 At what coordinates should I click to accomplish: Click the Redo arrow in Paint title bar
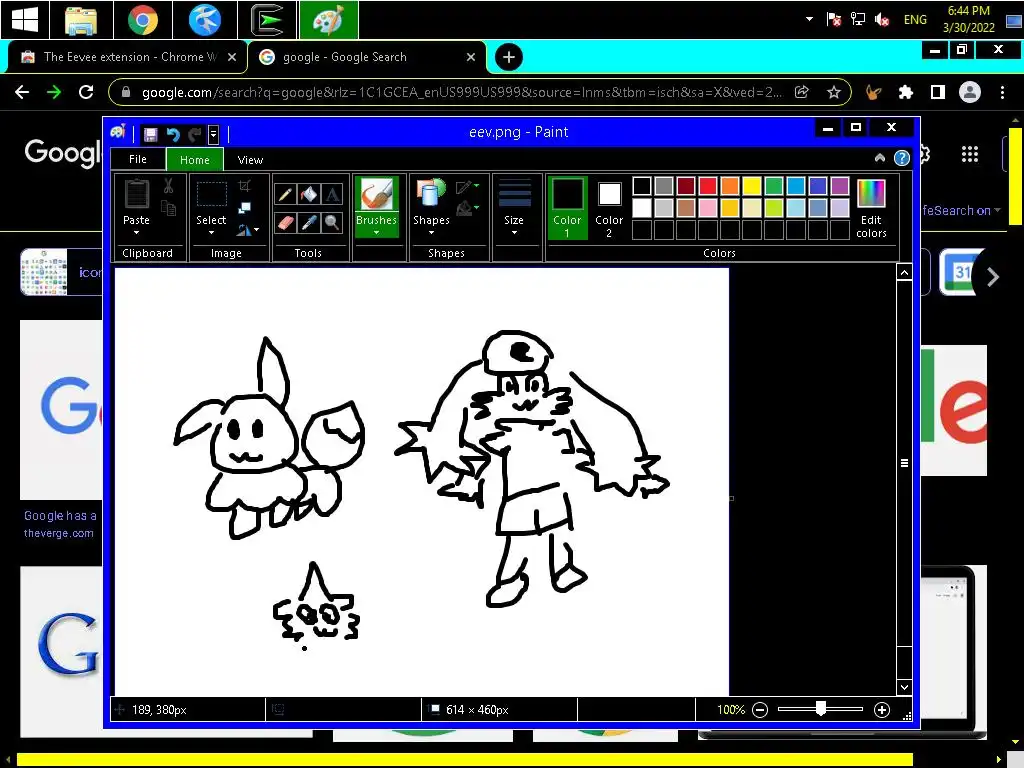pos(194,135)
